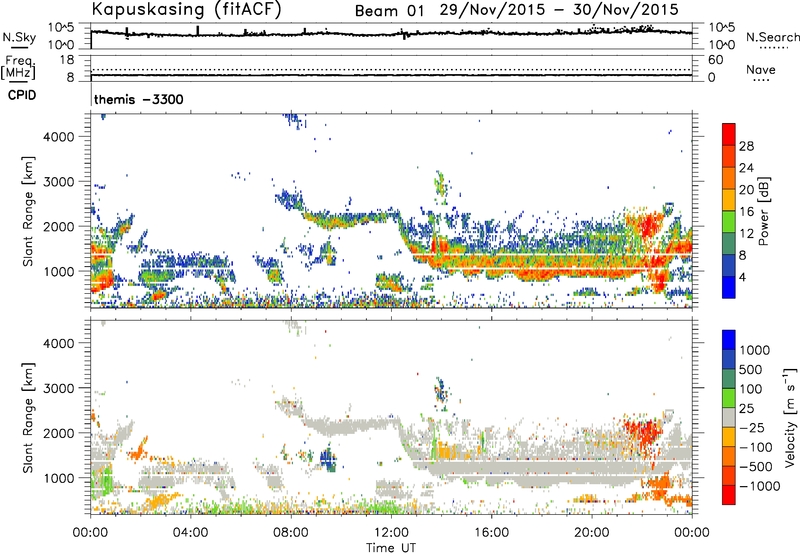Click the Velocity [m s⁻¹] colorbar label
Viewport: 800px width, 554px height.
point(789,417)
